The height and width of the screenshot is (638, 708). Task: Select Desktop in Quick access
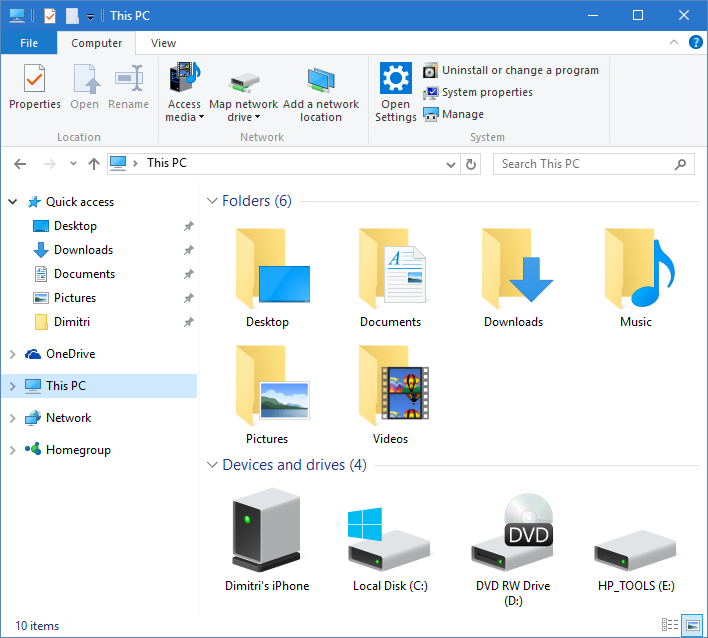click(x=75, y=226)
